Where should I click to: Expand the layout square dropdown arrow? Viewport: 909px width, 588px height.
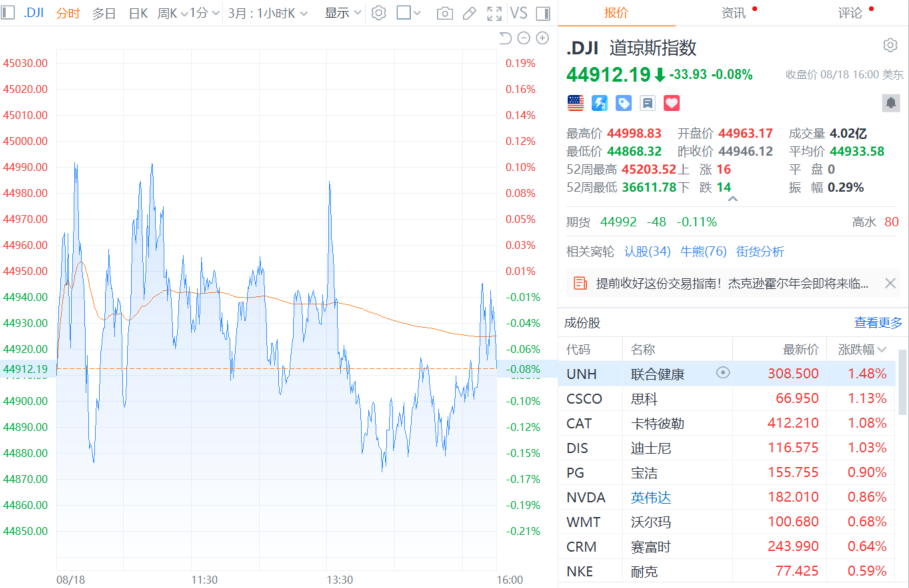click(417, 13)
